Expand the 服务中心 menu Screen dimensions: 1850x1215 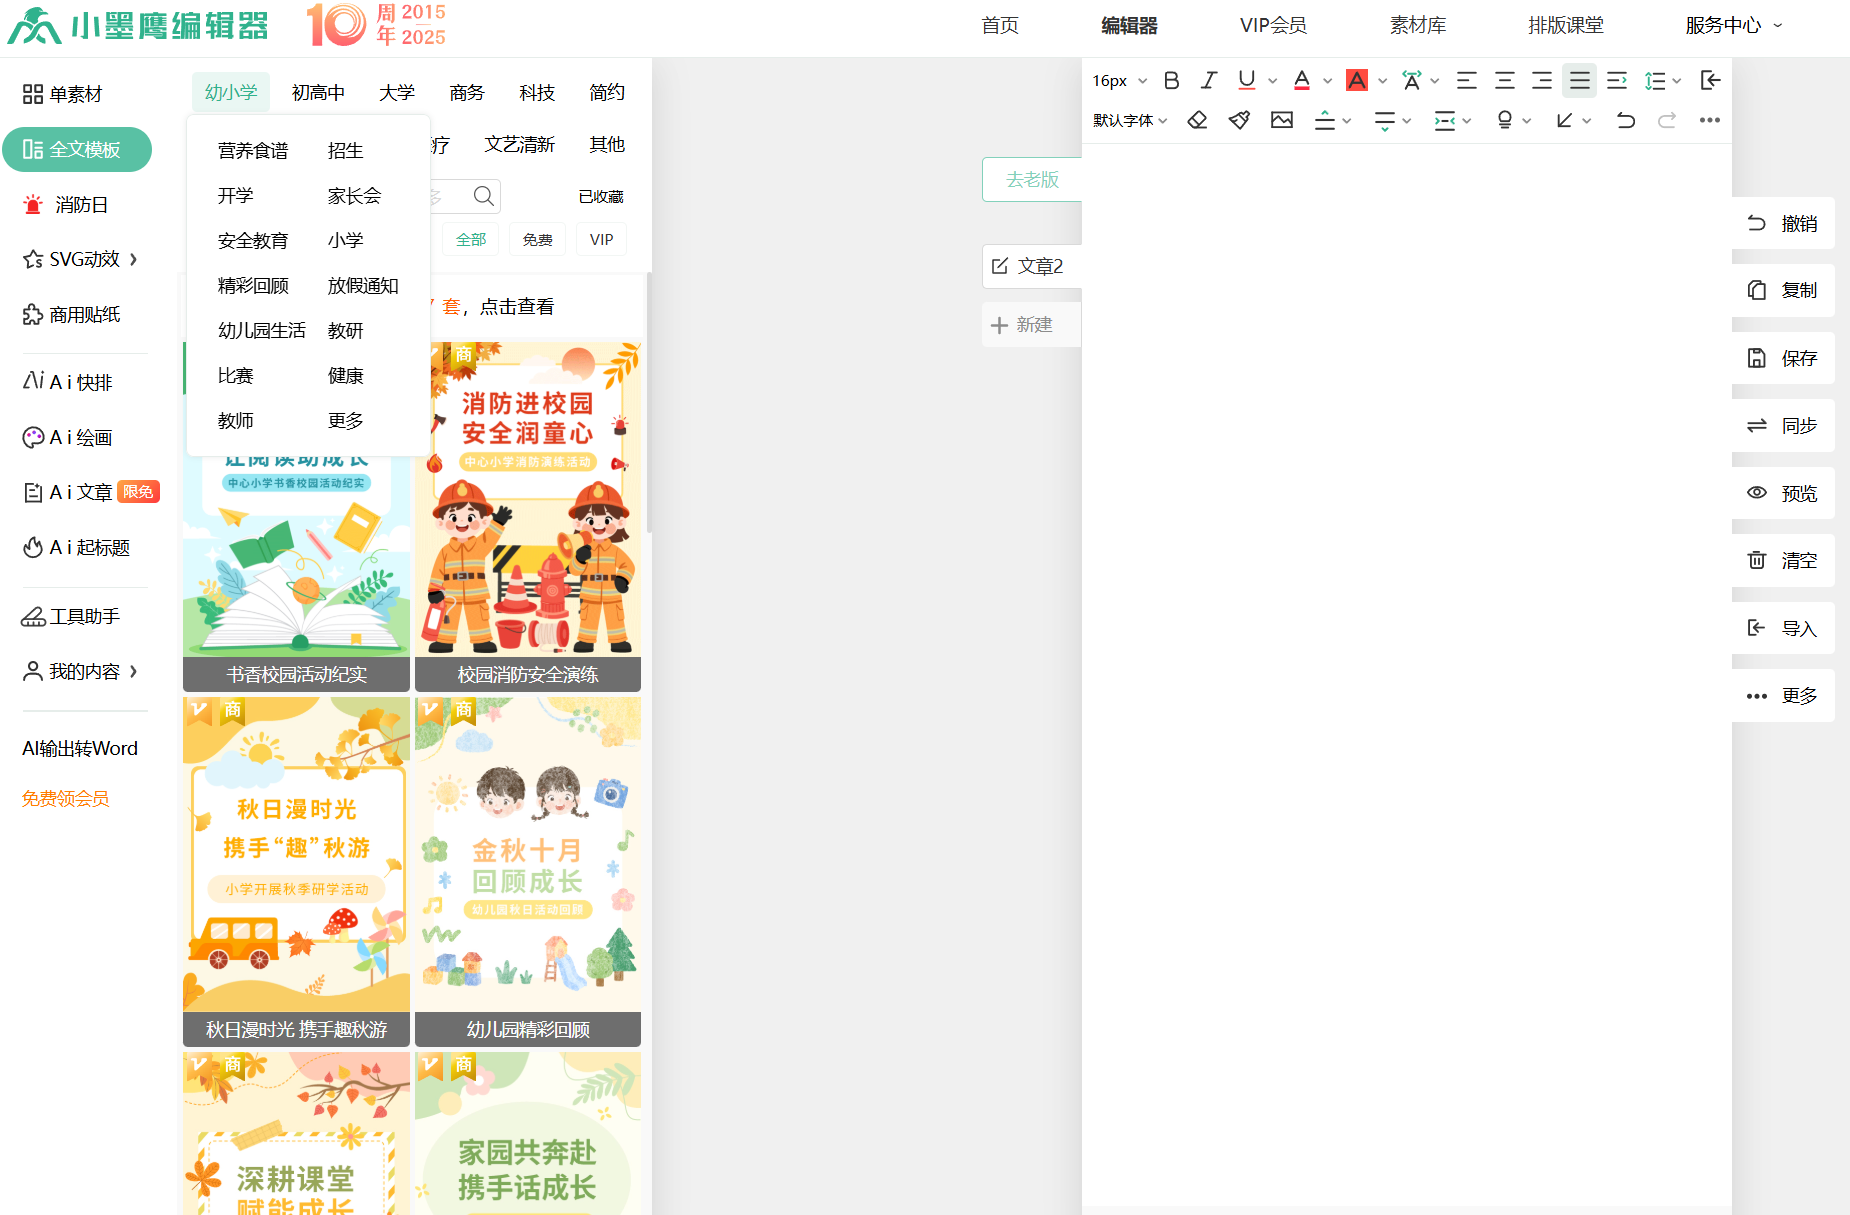pyautogui.click(x=1733, y=26)
